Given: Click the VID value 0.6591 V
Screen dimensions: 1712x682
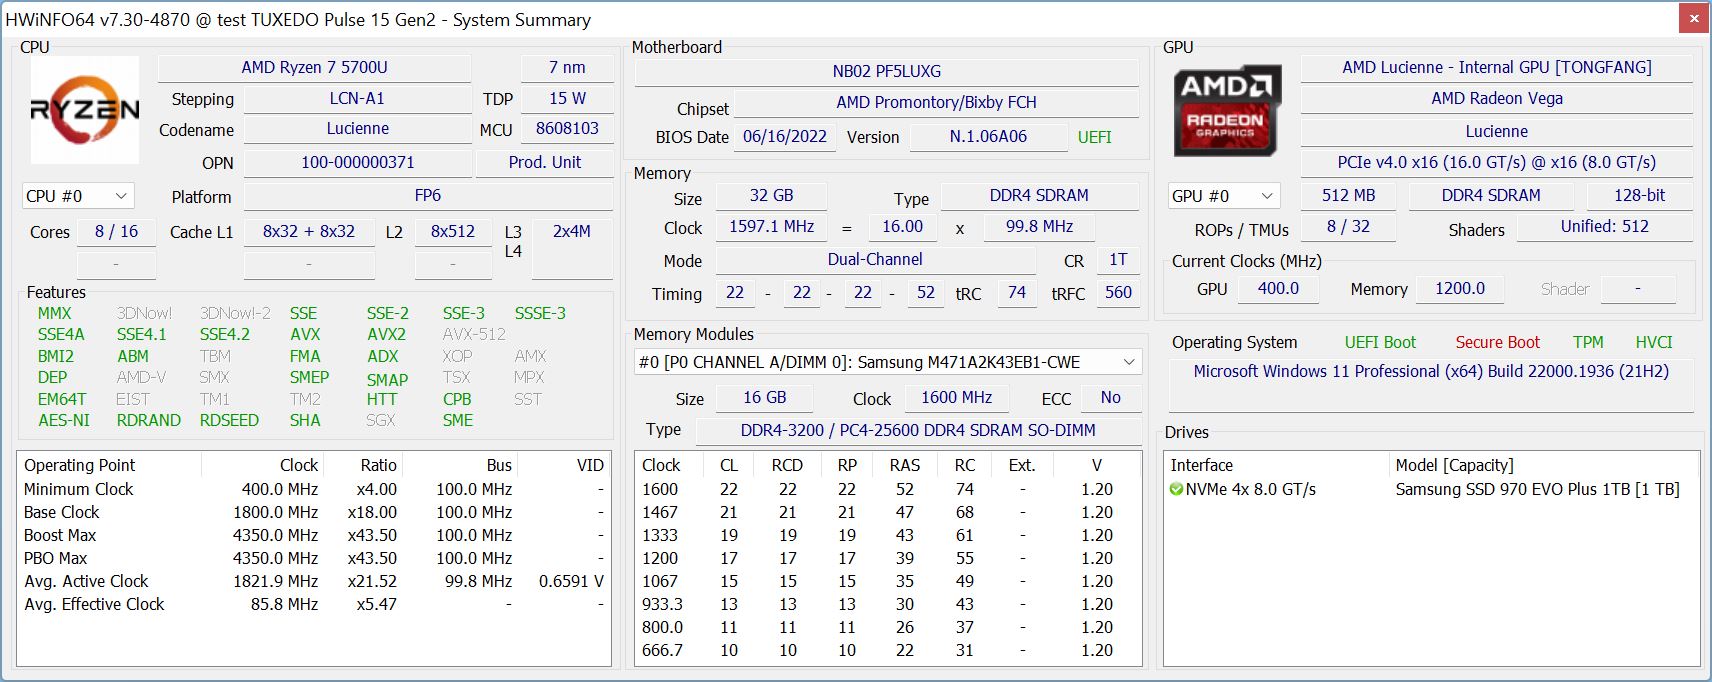Looking at the screenshot, I should click(x=571, y=582).
